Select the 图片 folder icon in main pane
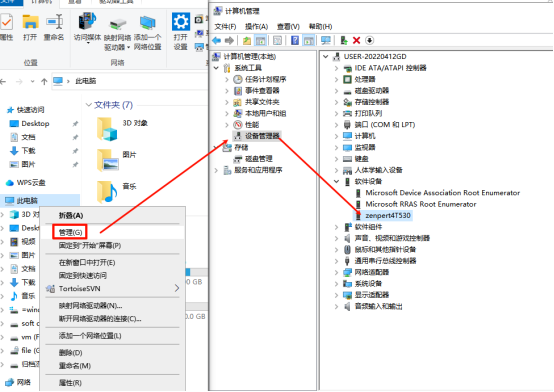The image size is (554, 392). point(107,160)
